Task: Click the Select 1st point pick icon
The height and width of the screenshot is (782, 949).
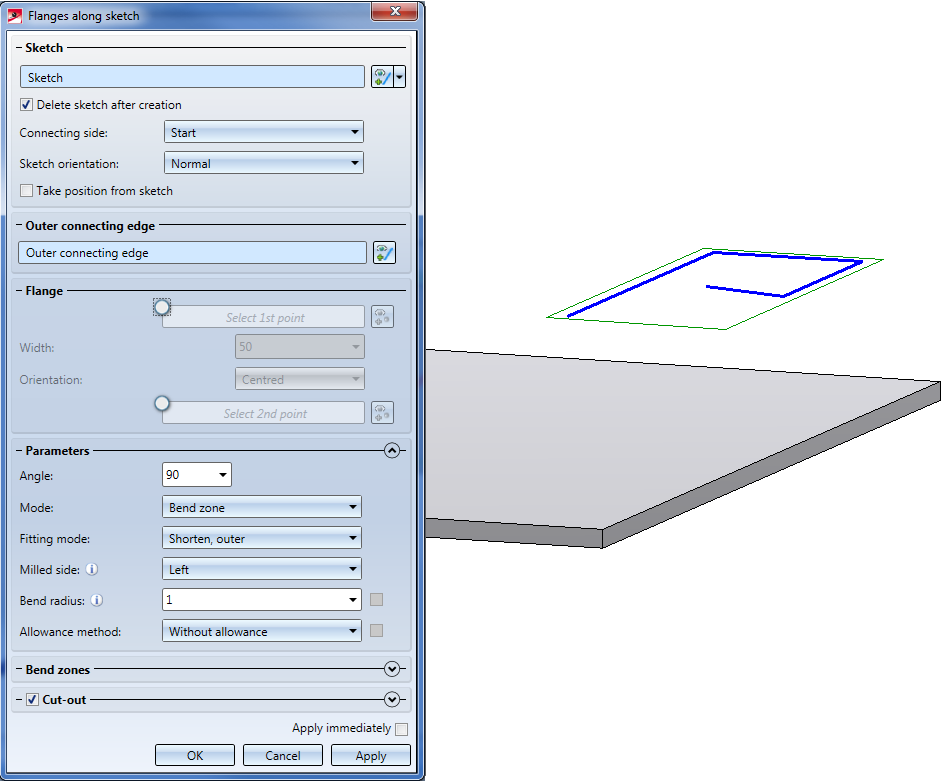Action: tap(383, 317)
